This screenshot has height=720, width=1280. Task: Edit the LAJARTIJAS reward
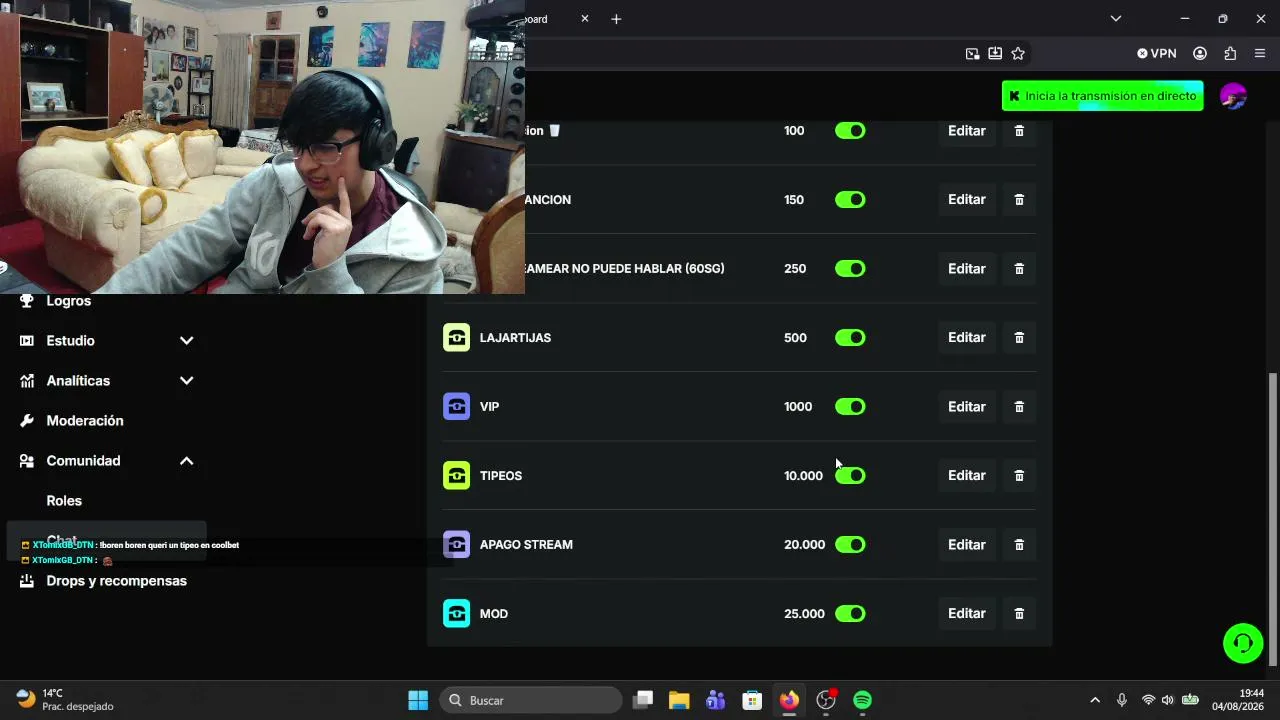pos(967,338)
